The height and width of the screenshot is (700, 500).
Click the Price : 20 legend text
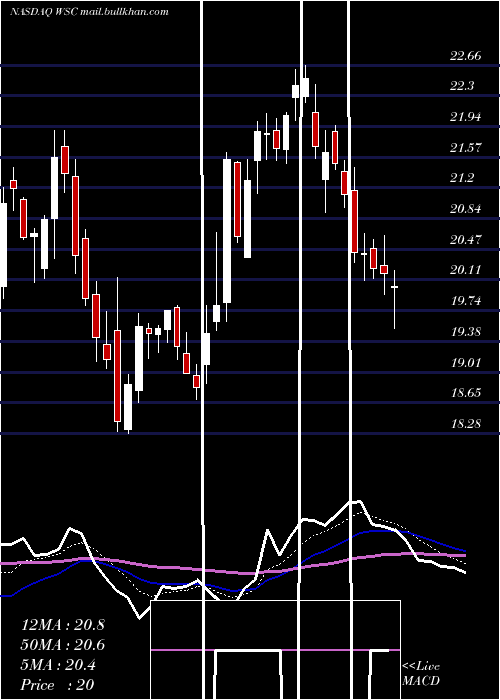click(x=58, y=685)
